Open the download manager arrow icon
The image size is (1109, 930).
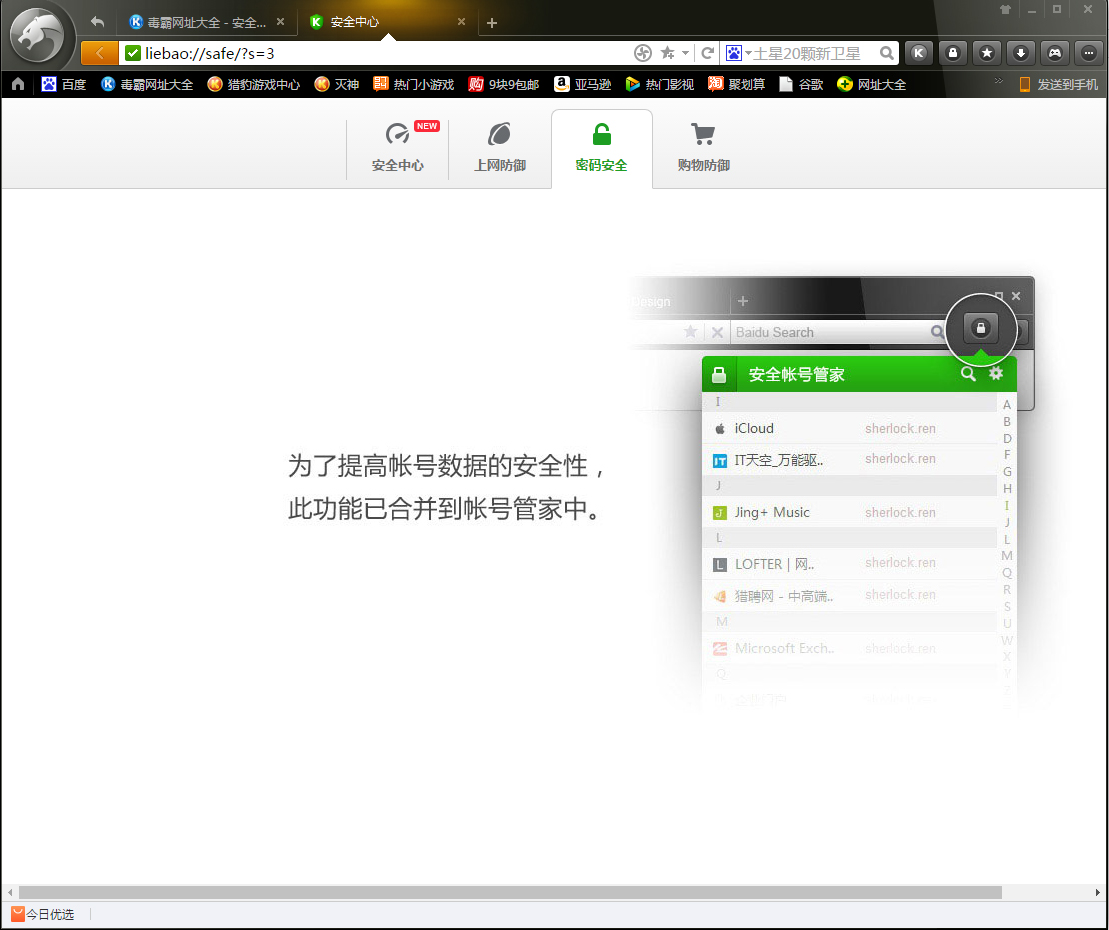[x=1021, y=53]
